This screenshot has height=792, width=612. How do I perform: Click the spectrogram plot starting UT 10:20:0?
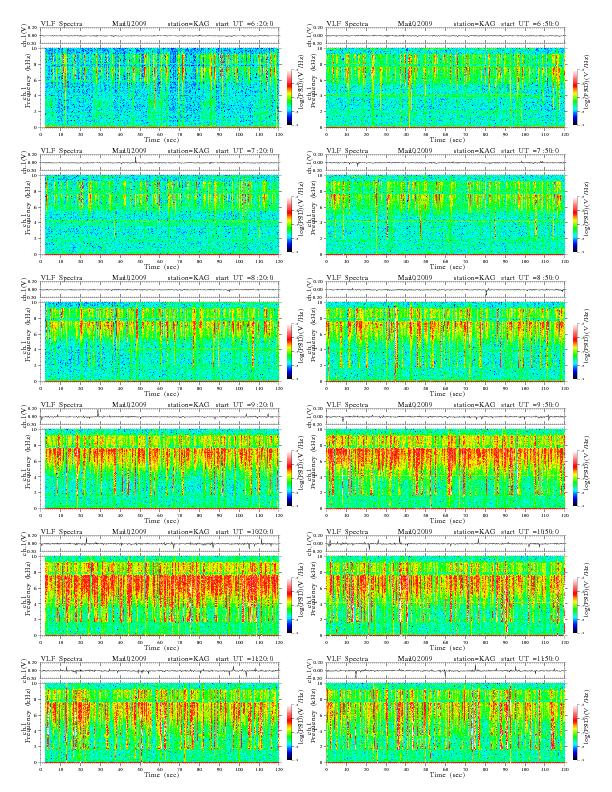pyautogui.click(x=160, y=596)
